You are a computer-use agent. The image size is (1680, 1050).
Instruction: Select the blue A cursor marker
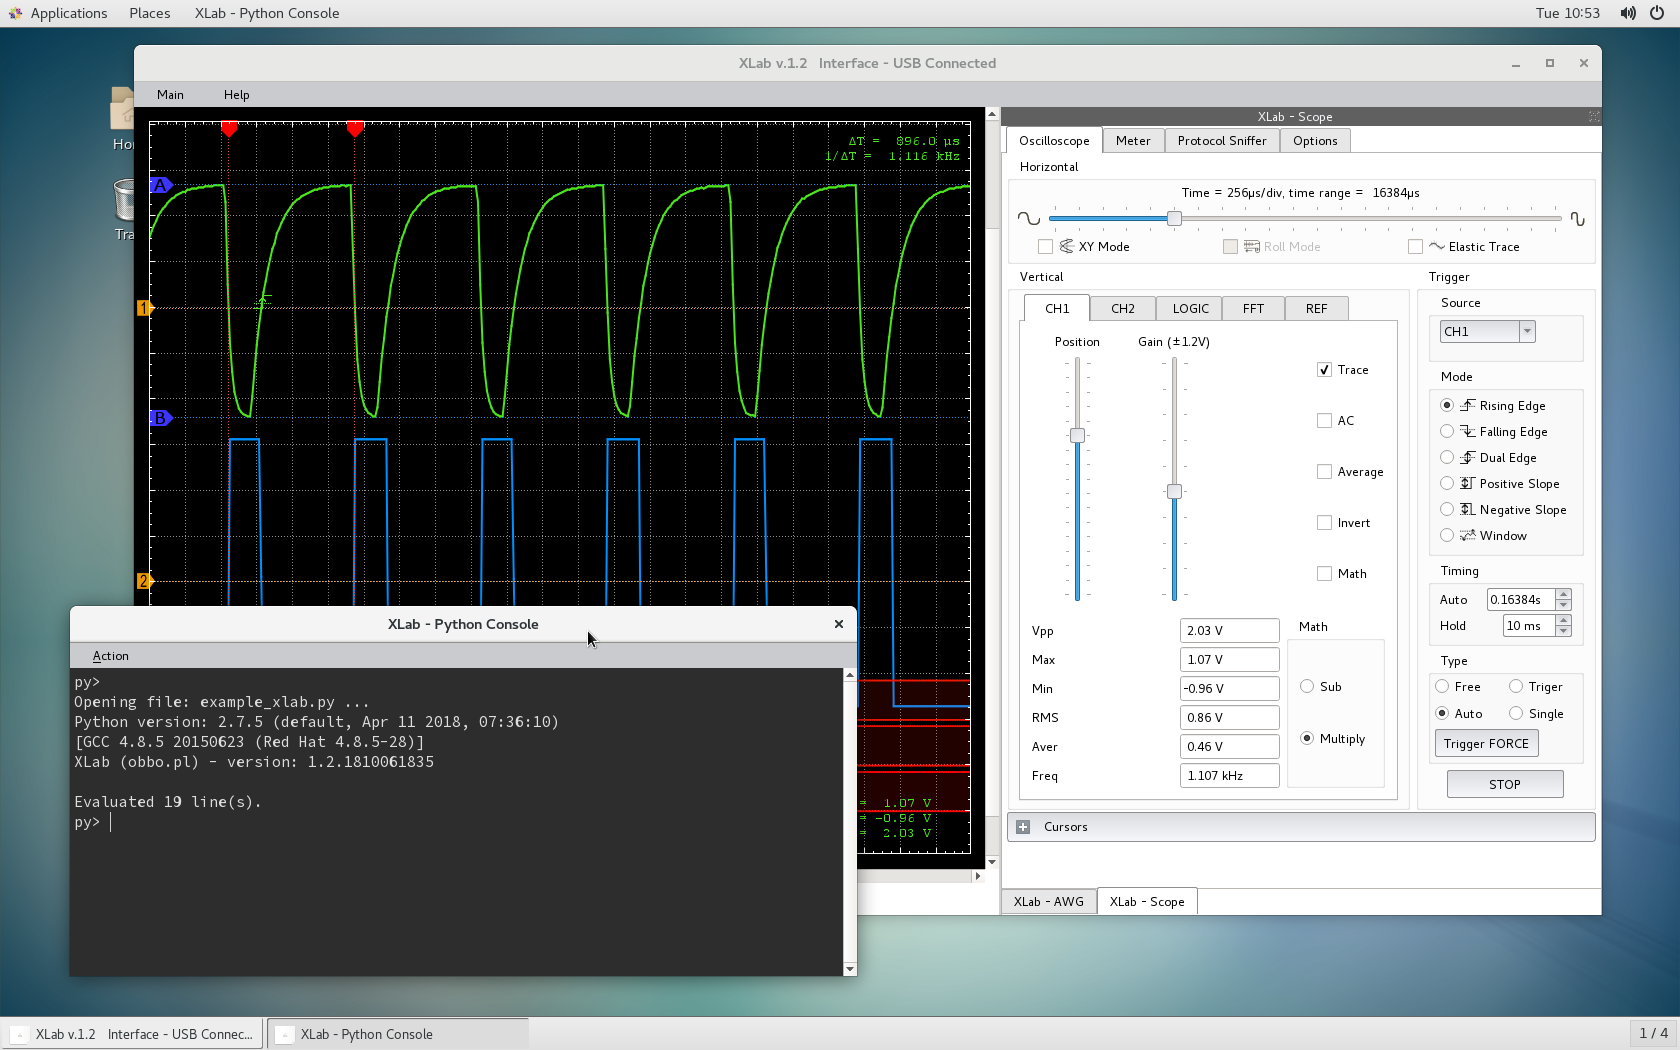point(161,185)
